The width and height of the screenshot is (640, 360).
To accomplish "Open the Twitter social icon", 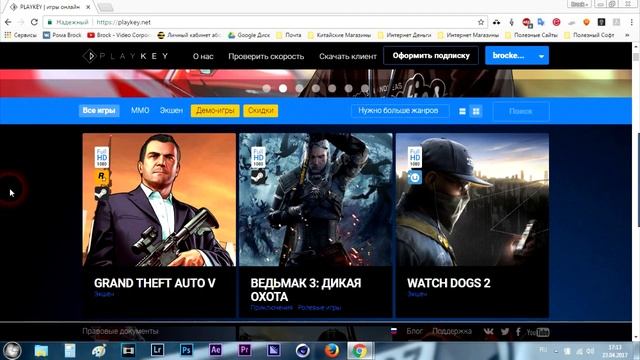I will point(505,331).
